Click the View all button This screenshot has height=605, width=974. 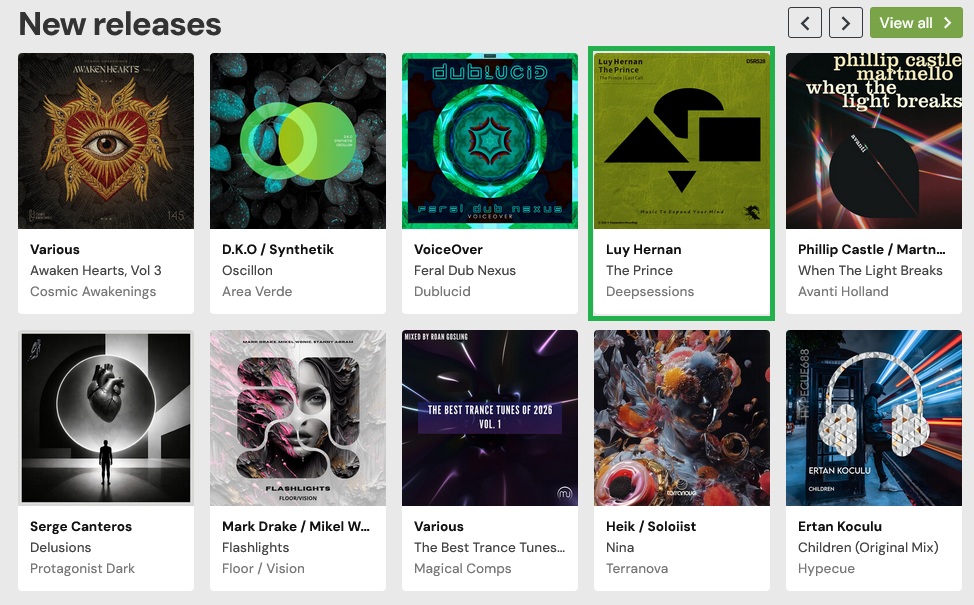916,22
